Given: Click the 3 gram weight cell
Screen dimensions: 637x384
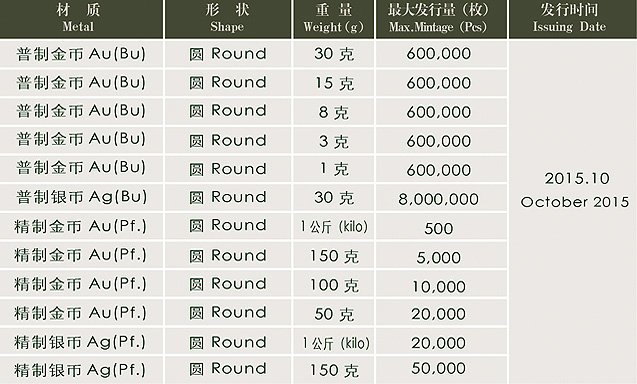Looking at the screenshot, I should 334,141.
